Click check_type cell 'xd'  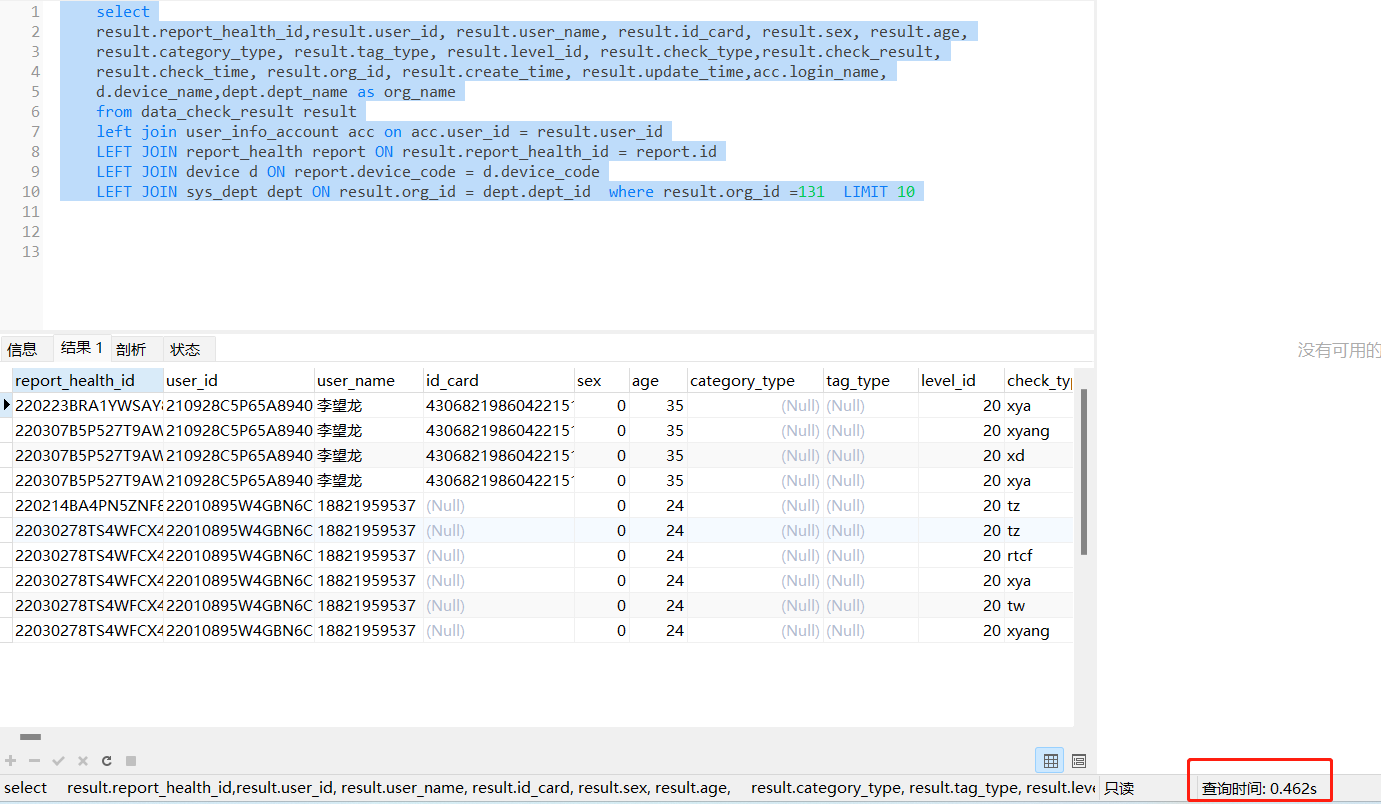coord(1039,456)
